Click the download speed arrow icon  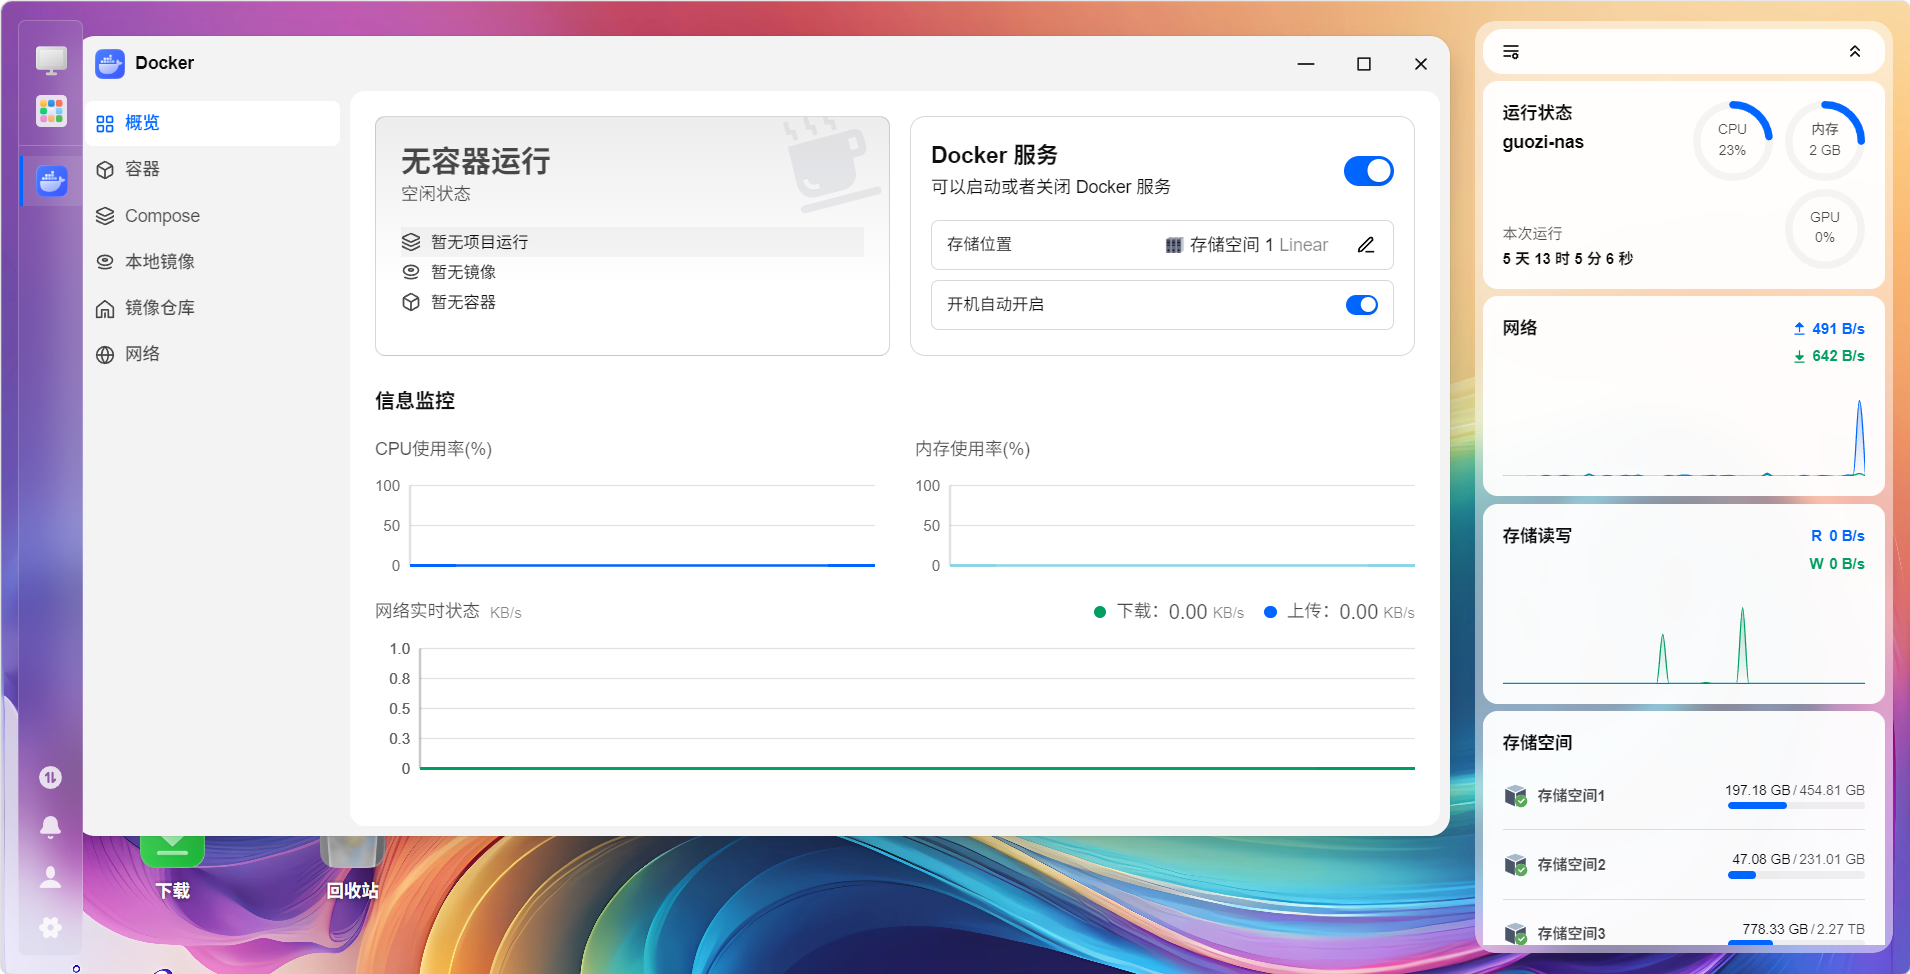coord(1799,356)
